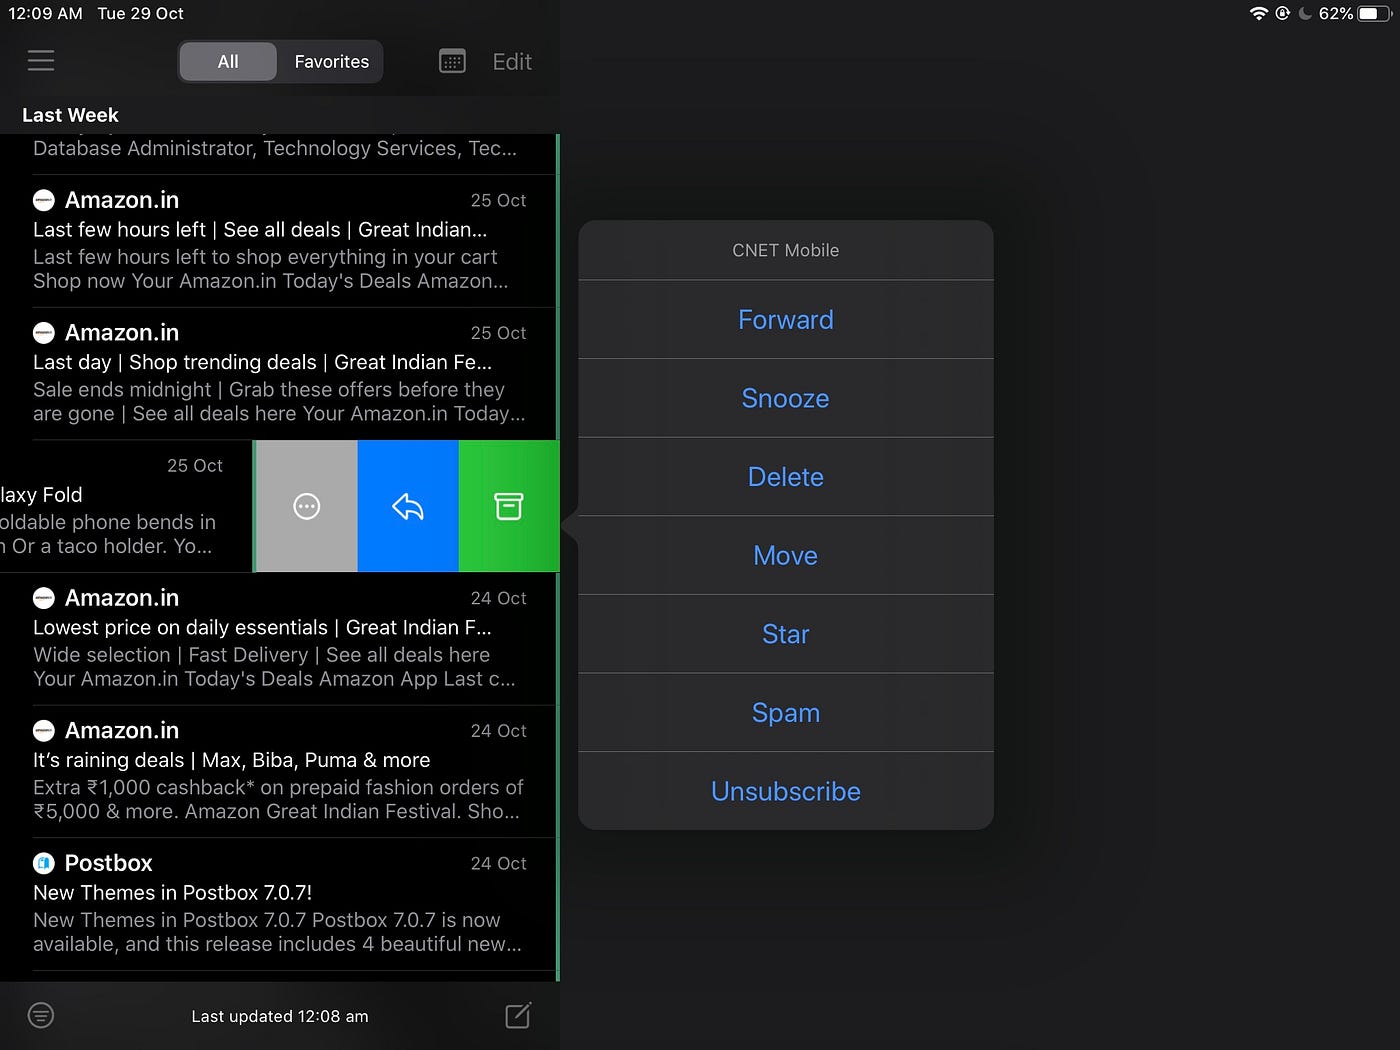Choose Forward in the CNET Mobile menu
Viewport: 1400px width, 1050px height.
pyautogui.click(x=786, y=320)
